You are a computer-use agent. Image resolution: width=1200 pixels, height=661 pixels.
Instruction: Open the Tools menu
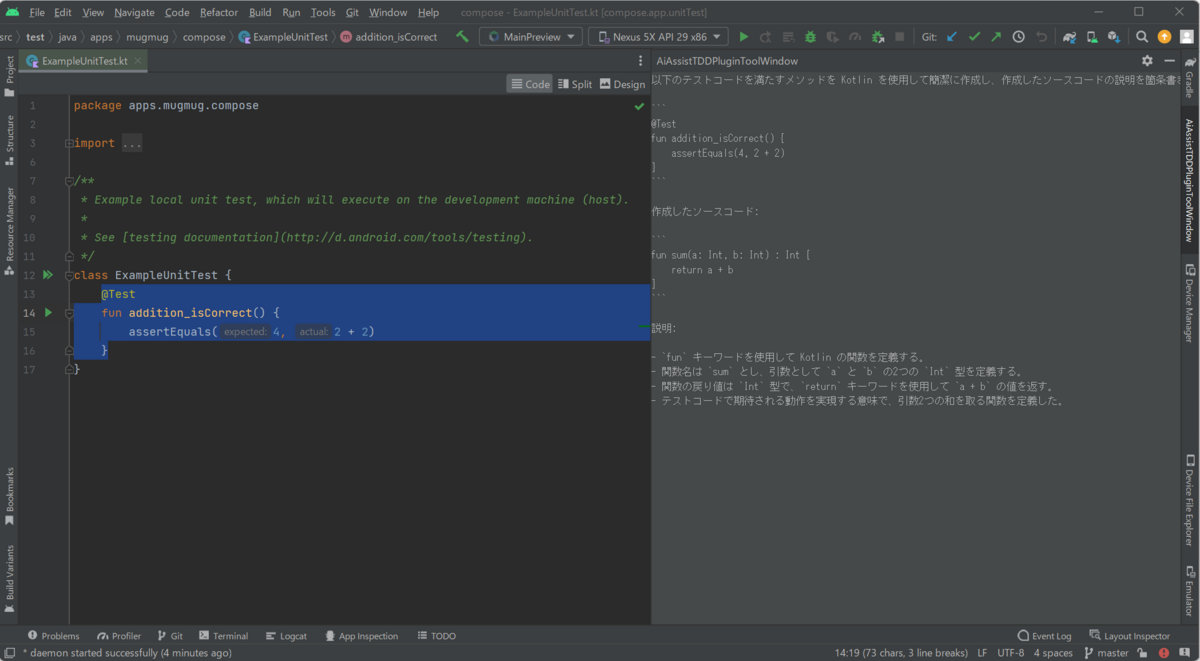323,13
